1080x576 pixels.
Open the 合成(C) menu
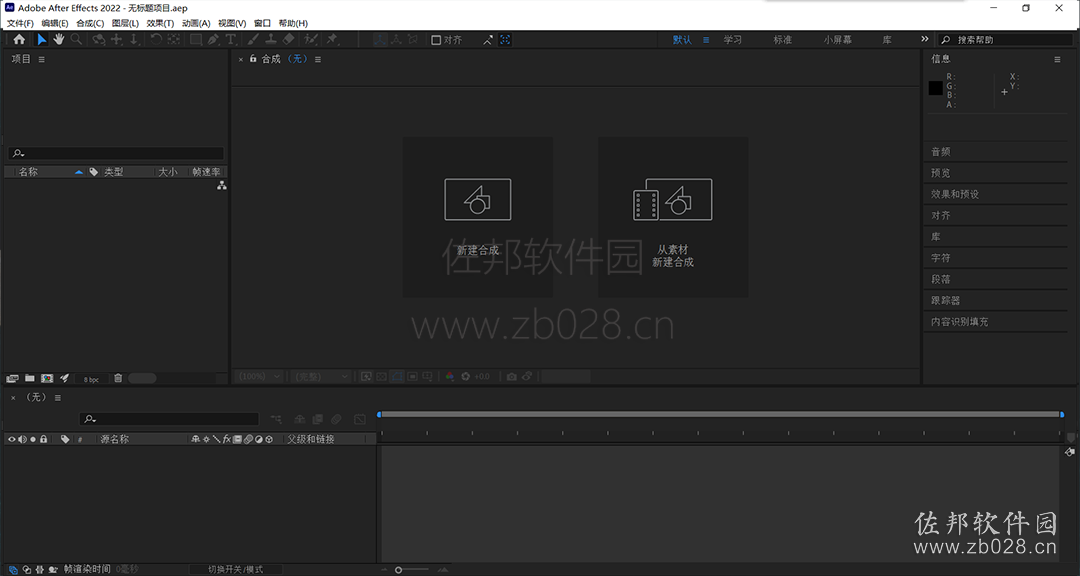pos(90,23)
